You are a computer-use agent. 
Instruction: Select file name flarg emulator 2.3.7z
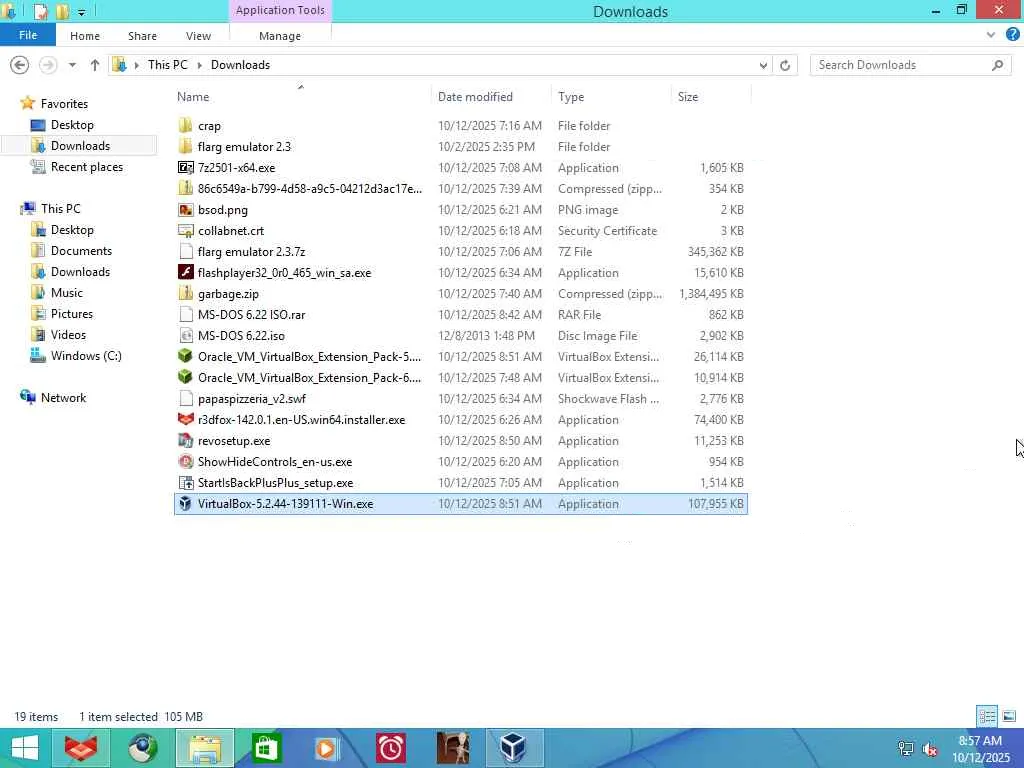pos(251,251)
